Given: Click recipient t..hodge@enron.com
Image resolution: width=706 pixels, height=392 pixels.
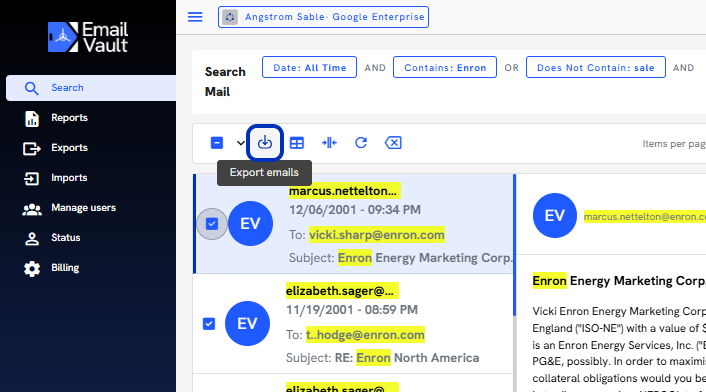Looking at the screenshot, I should tap(365, 335).
